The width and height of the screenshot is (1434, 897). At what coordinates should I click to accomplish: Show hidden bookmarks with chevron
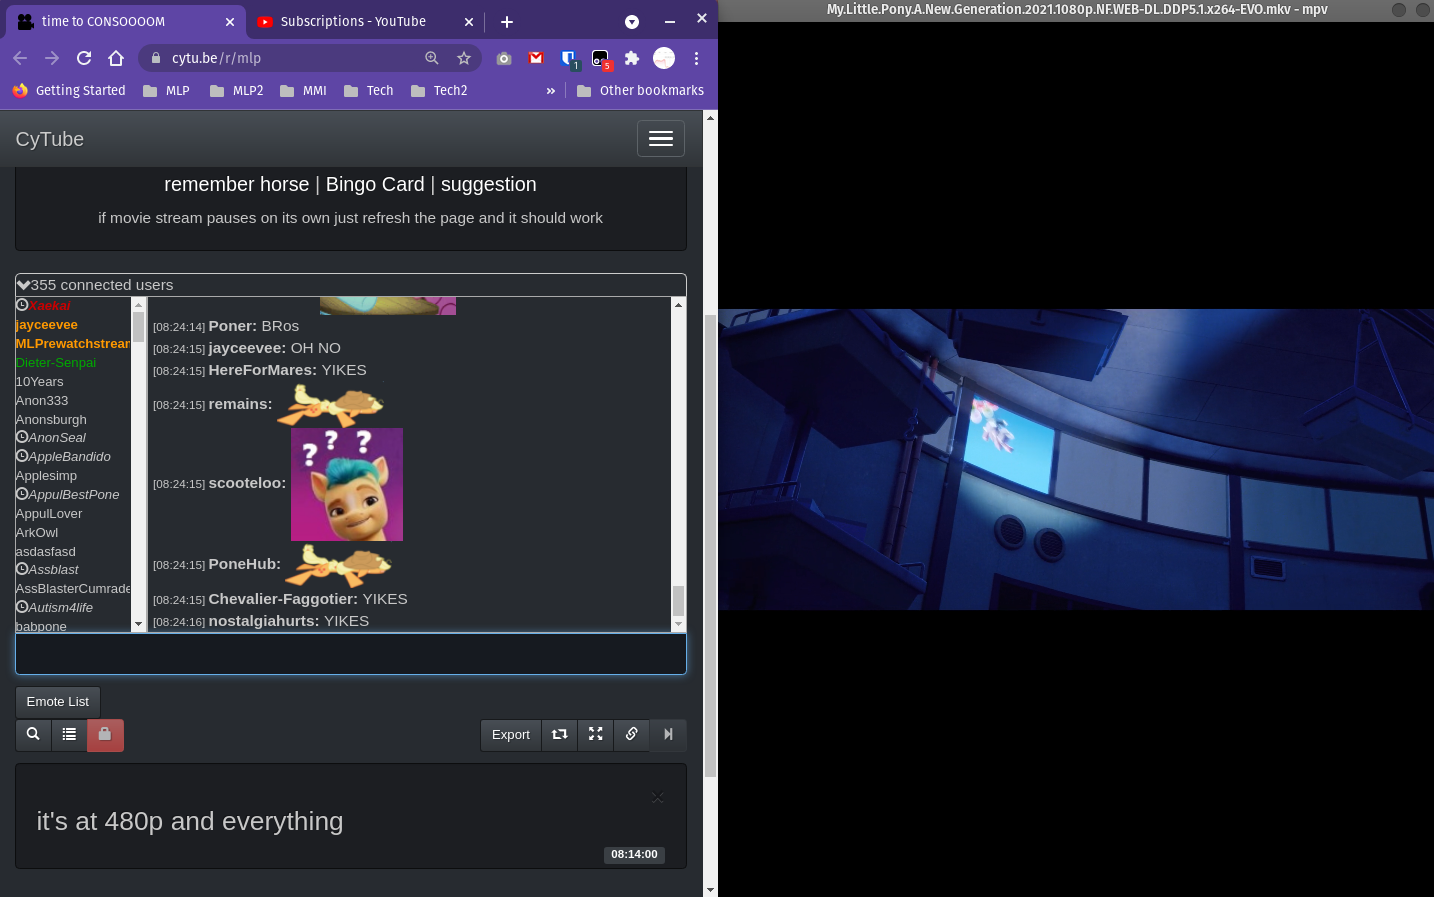[x=550, y=90]
